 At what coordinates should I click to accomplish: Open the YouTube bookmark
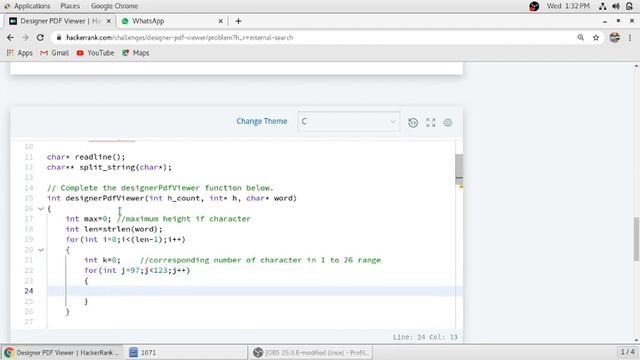pyautogui.click(x=96, y=53)
